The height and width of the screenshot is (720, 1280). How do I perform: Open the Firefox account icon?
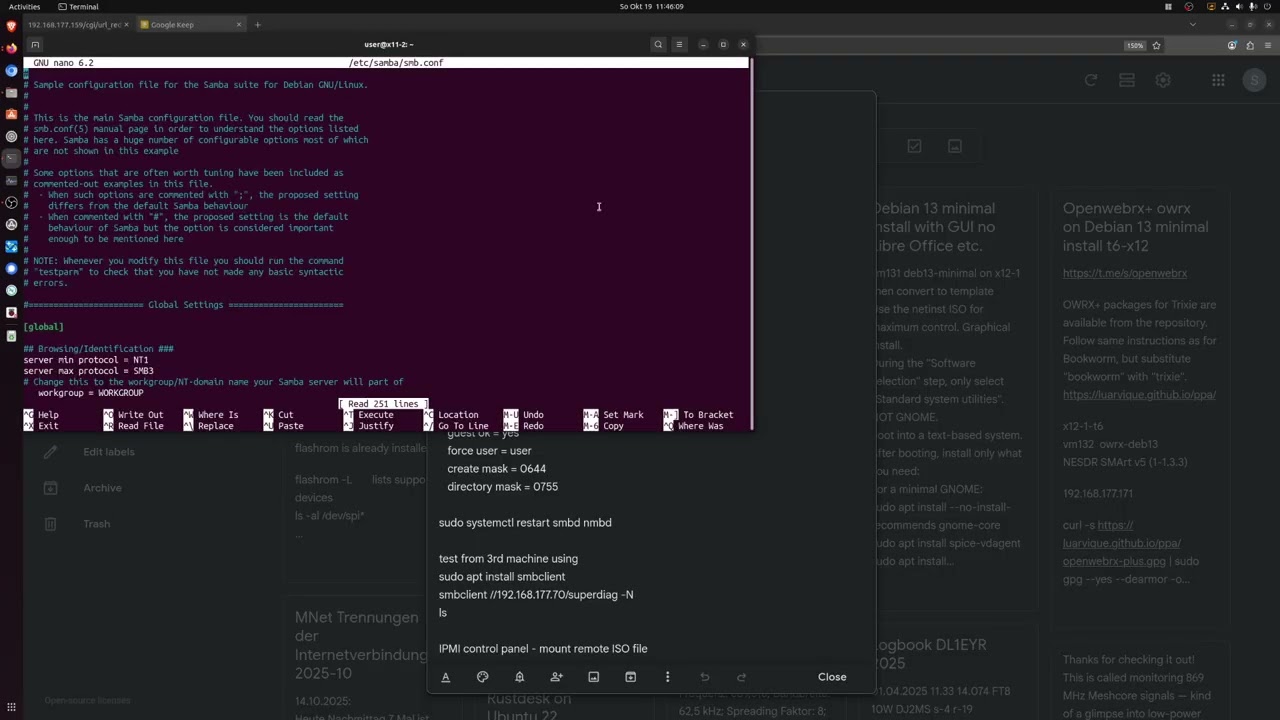(x=1232, y=45)
